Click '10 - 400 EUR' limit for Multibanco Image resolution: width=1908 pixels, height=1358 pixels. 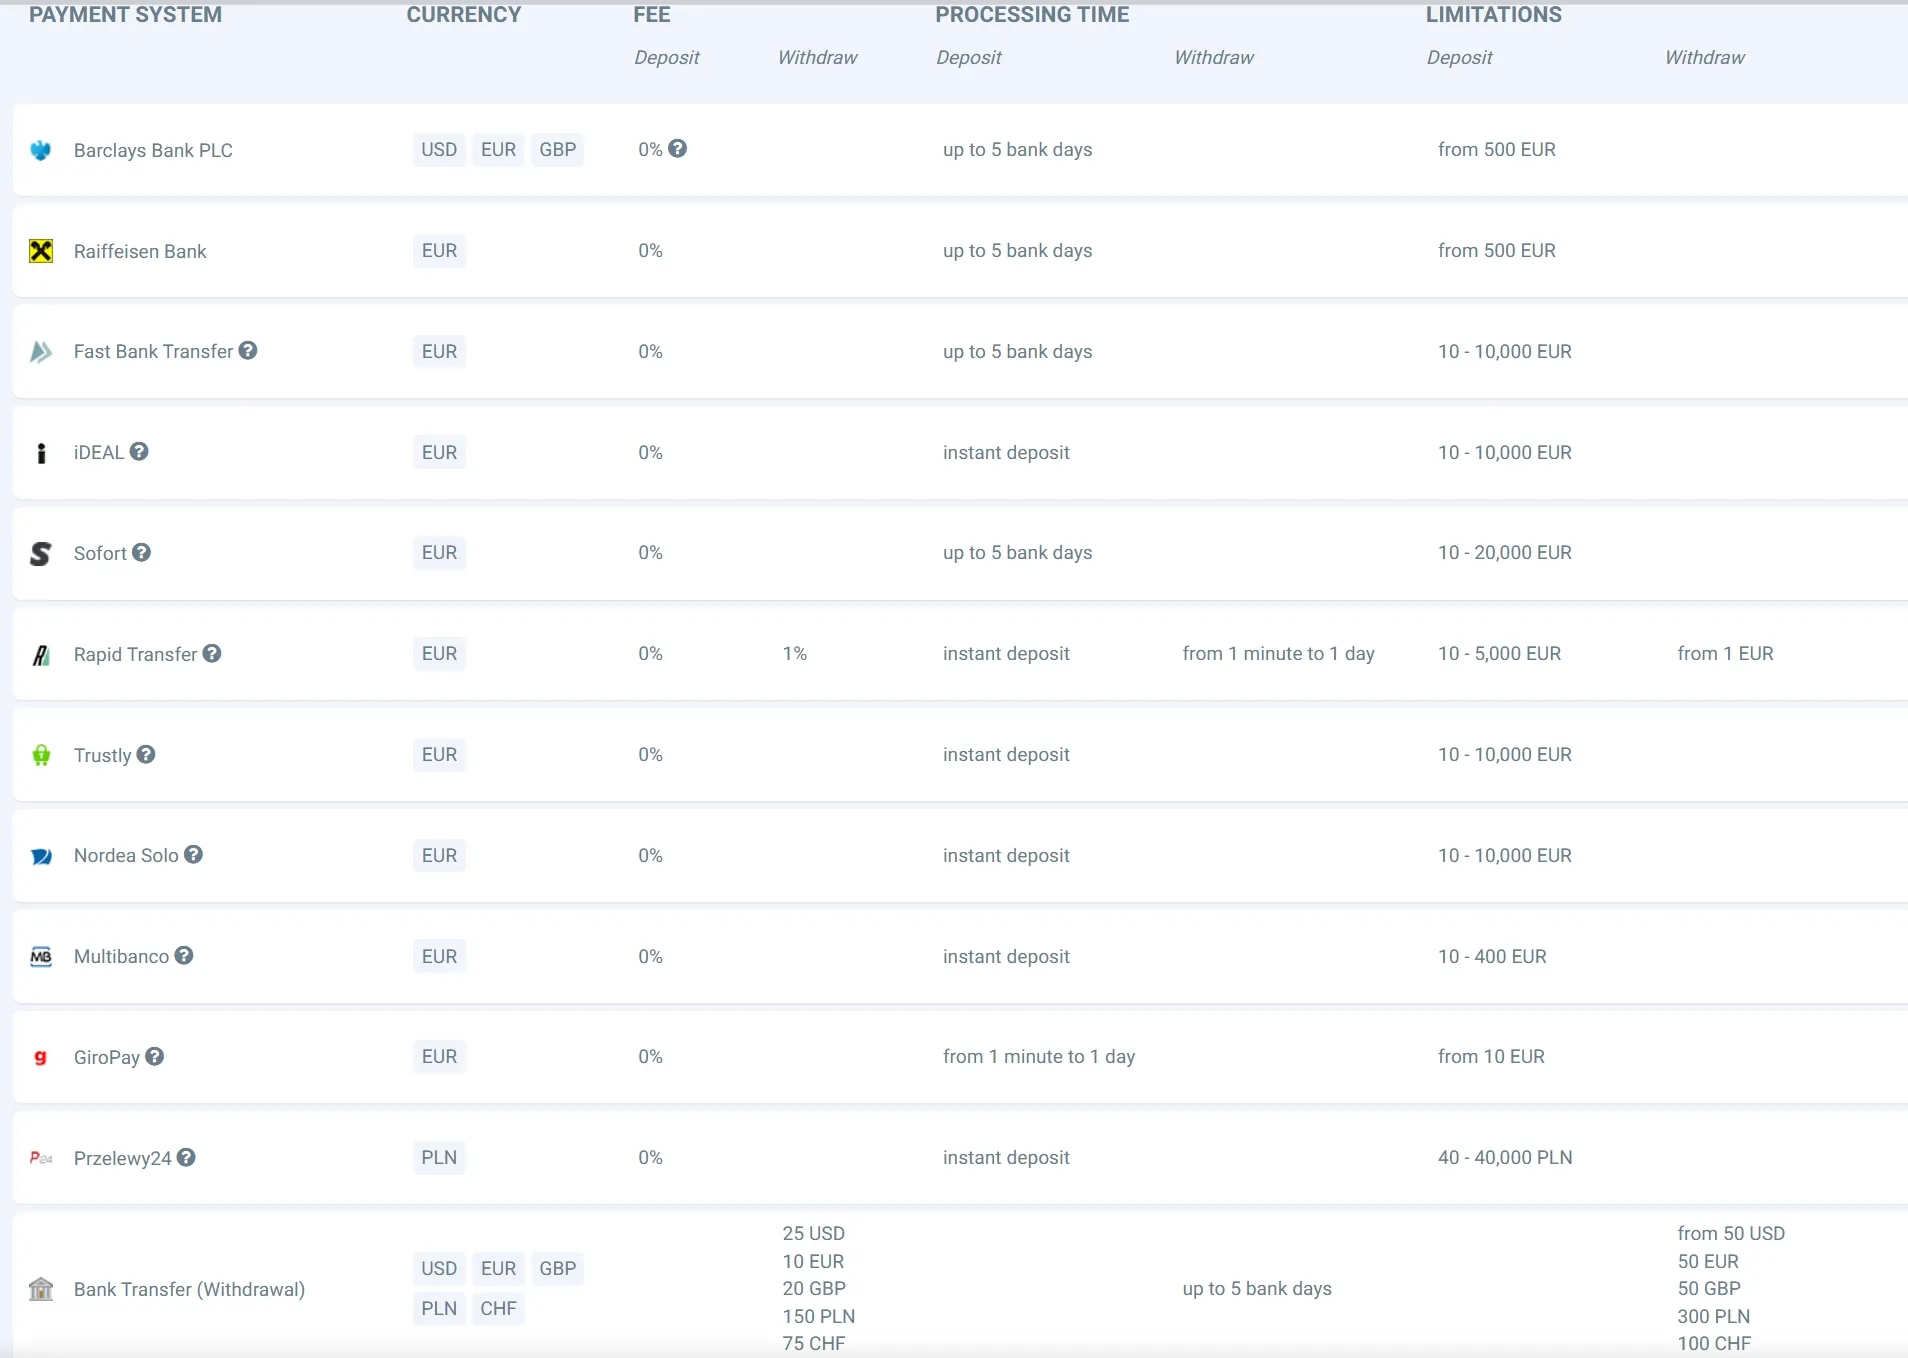point(1492,957)
